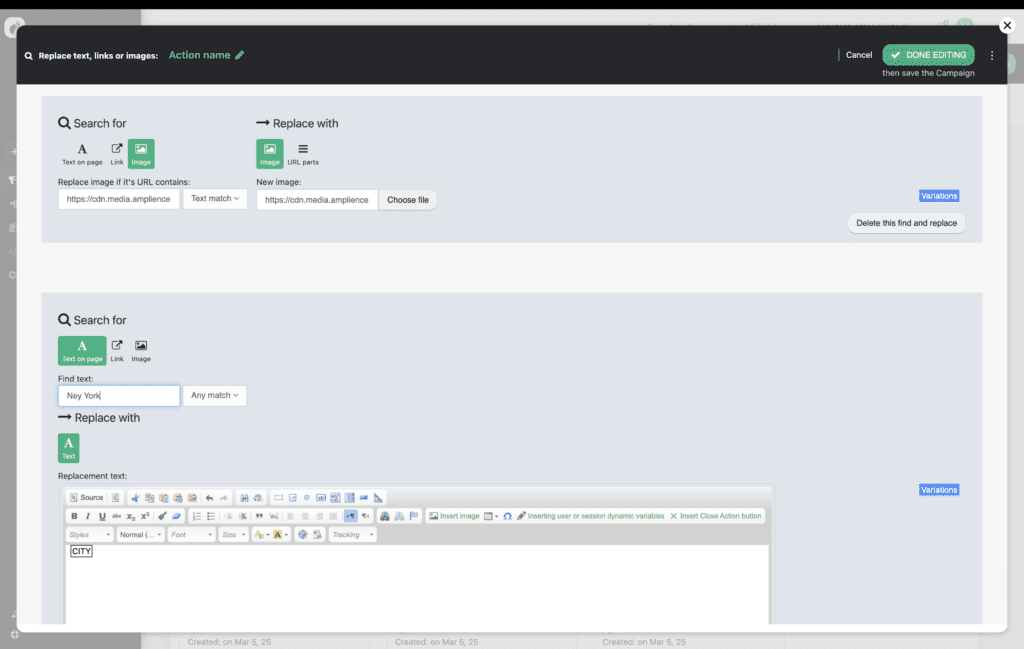Click the 'Find text' input containing Ney York
This screenshot has width=1024, height=649.
(118, 396)
